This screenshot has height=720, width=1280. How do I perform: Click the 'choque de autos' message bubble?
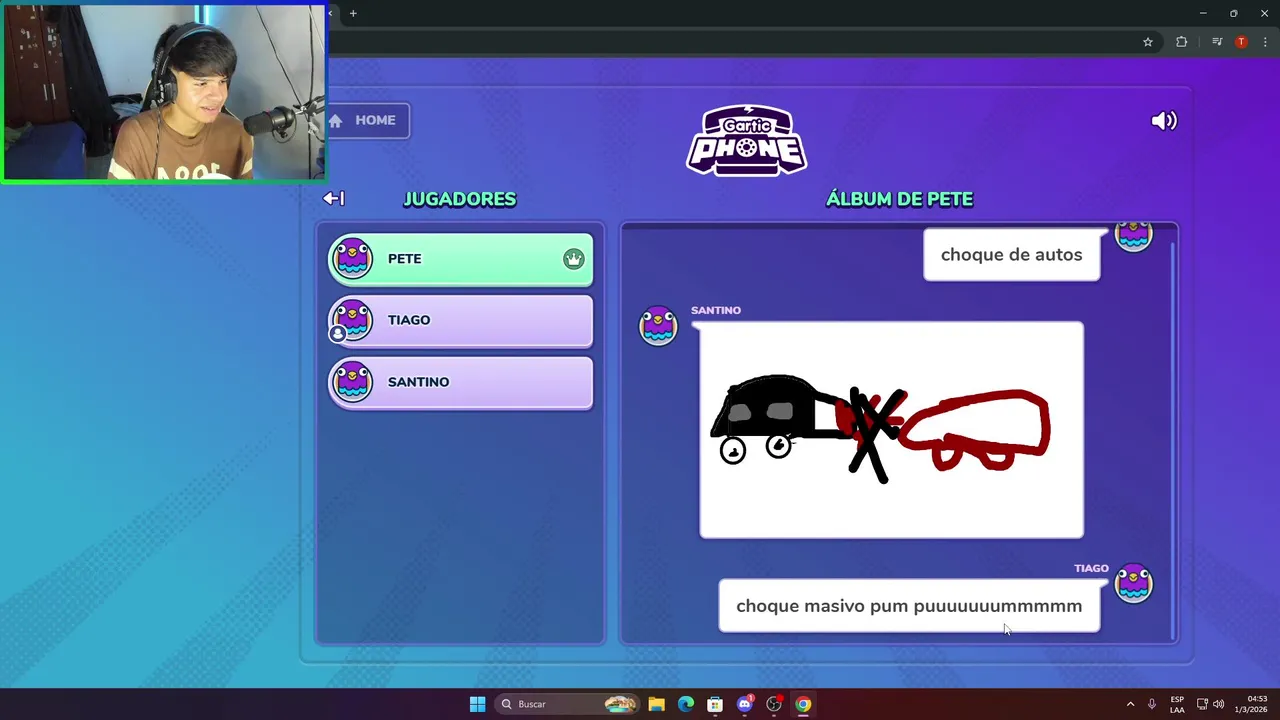tap(1011, 254)
